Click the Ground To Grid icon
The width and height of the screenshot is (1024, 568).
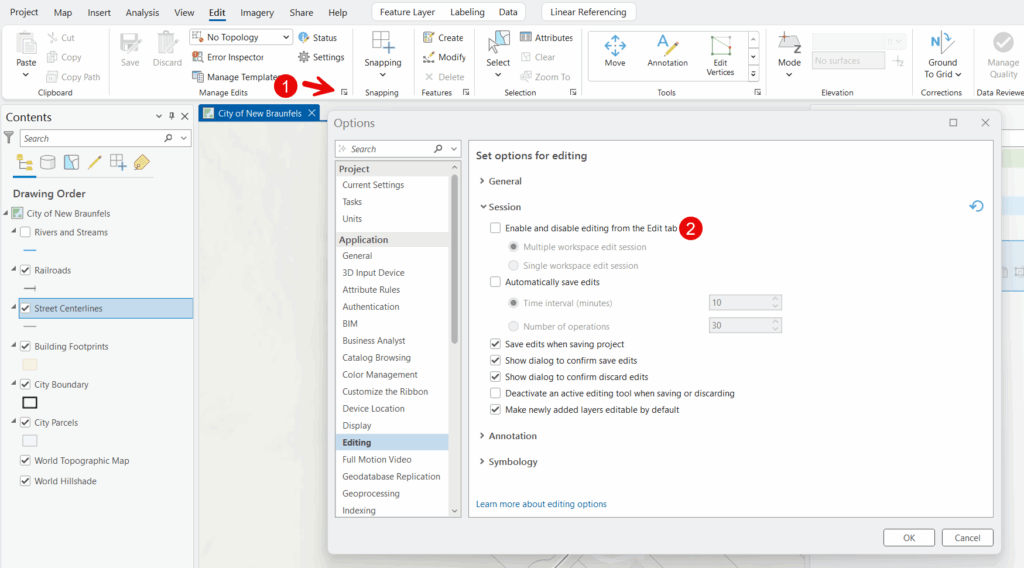click(x=942, y=42)
